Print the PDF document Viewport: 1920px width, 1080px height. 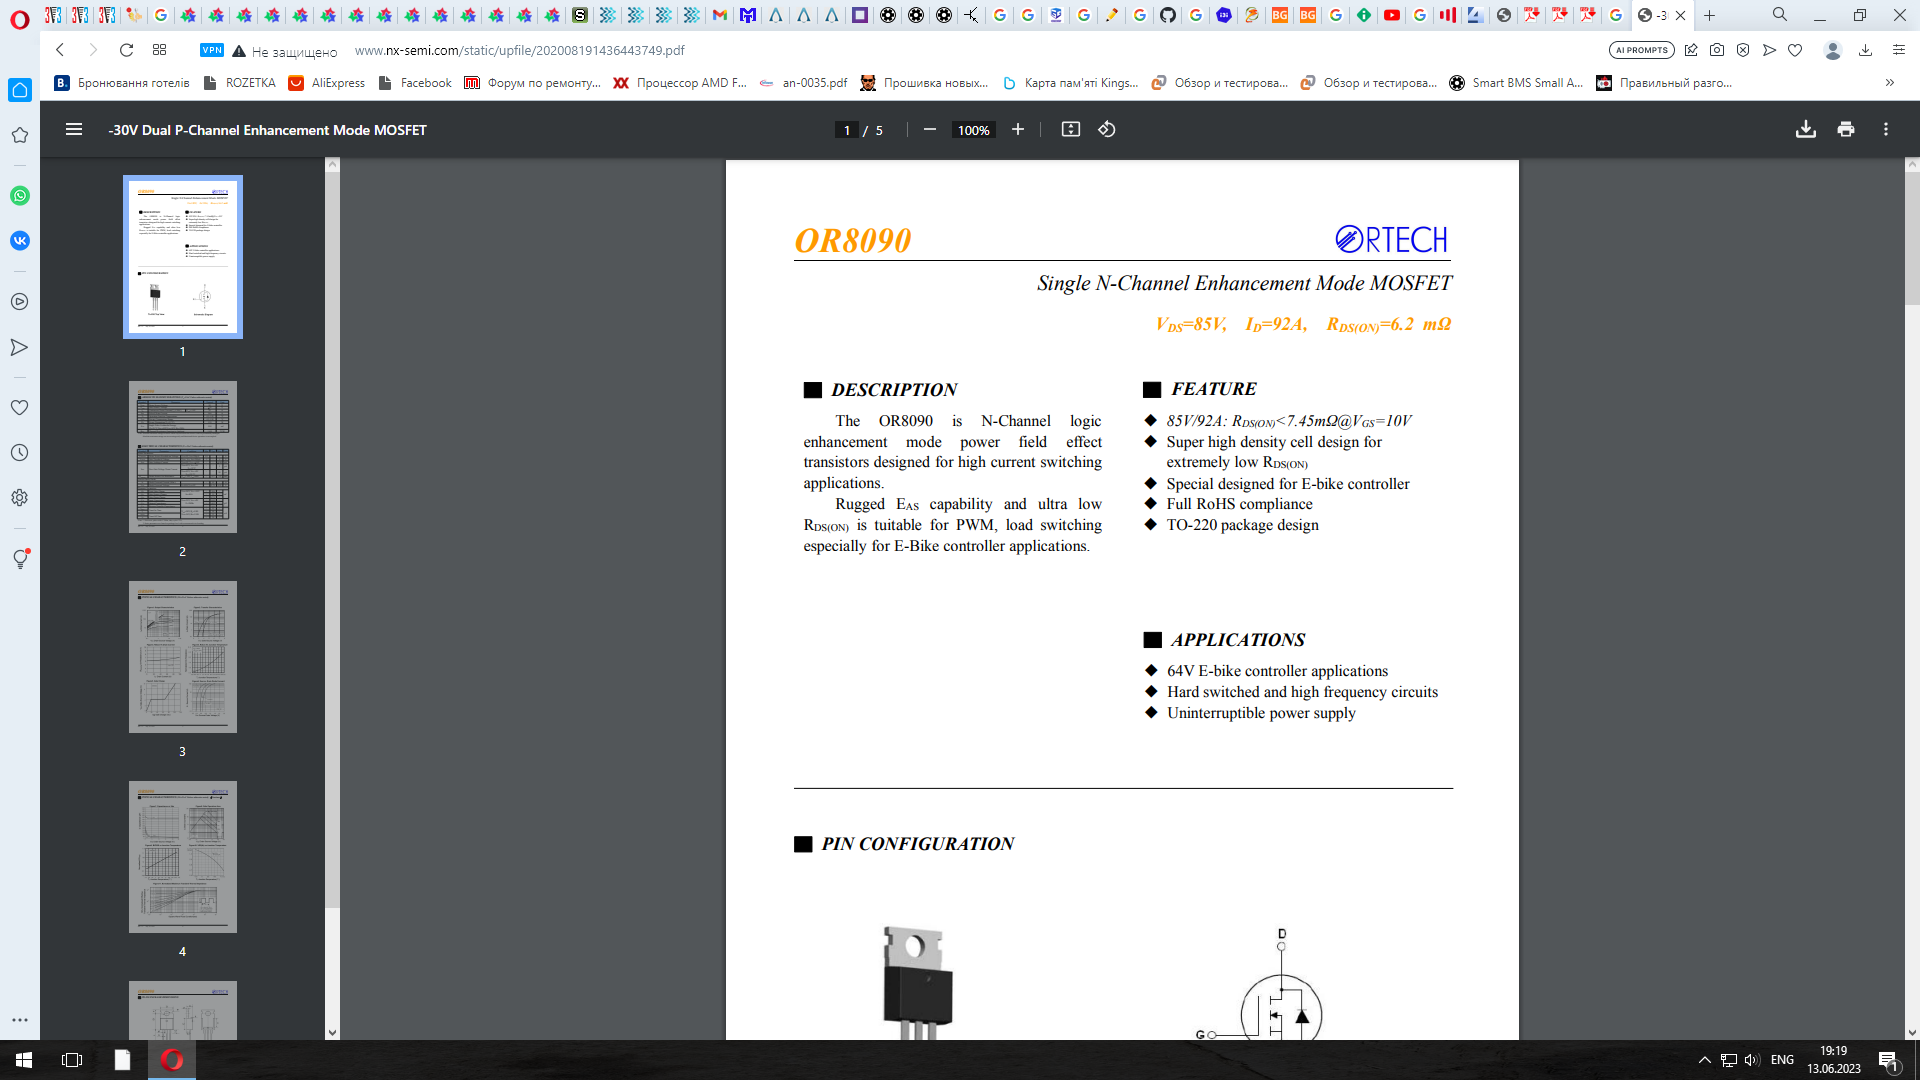coord(1846,129)
